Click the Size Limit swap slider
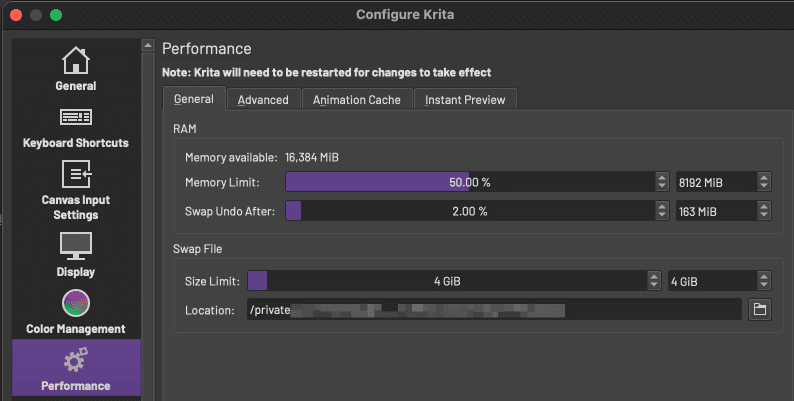794x401 pixels. click(x=447, y=280)
